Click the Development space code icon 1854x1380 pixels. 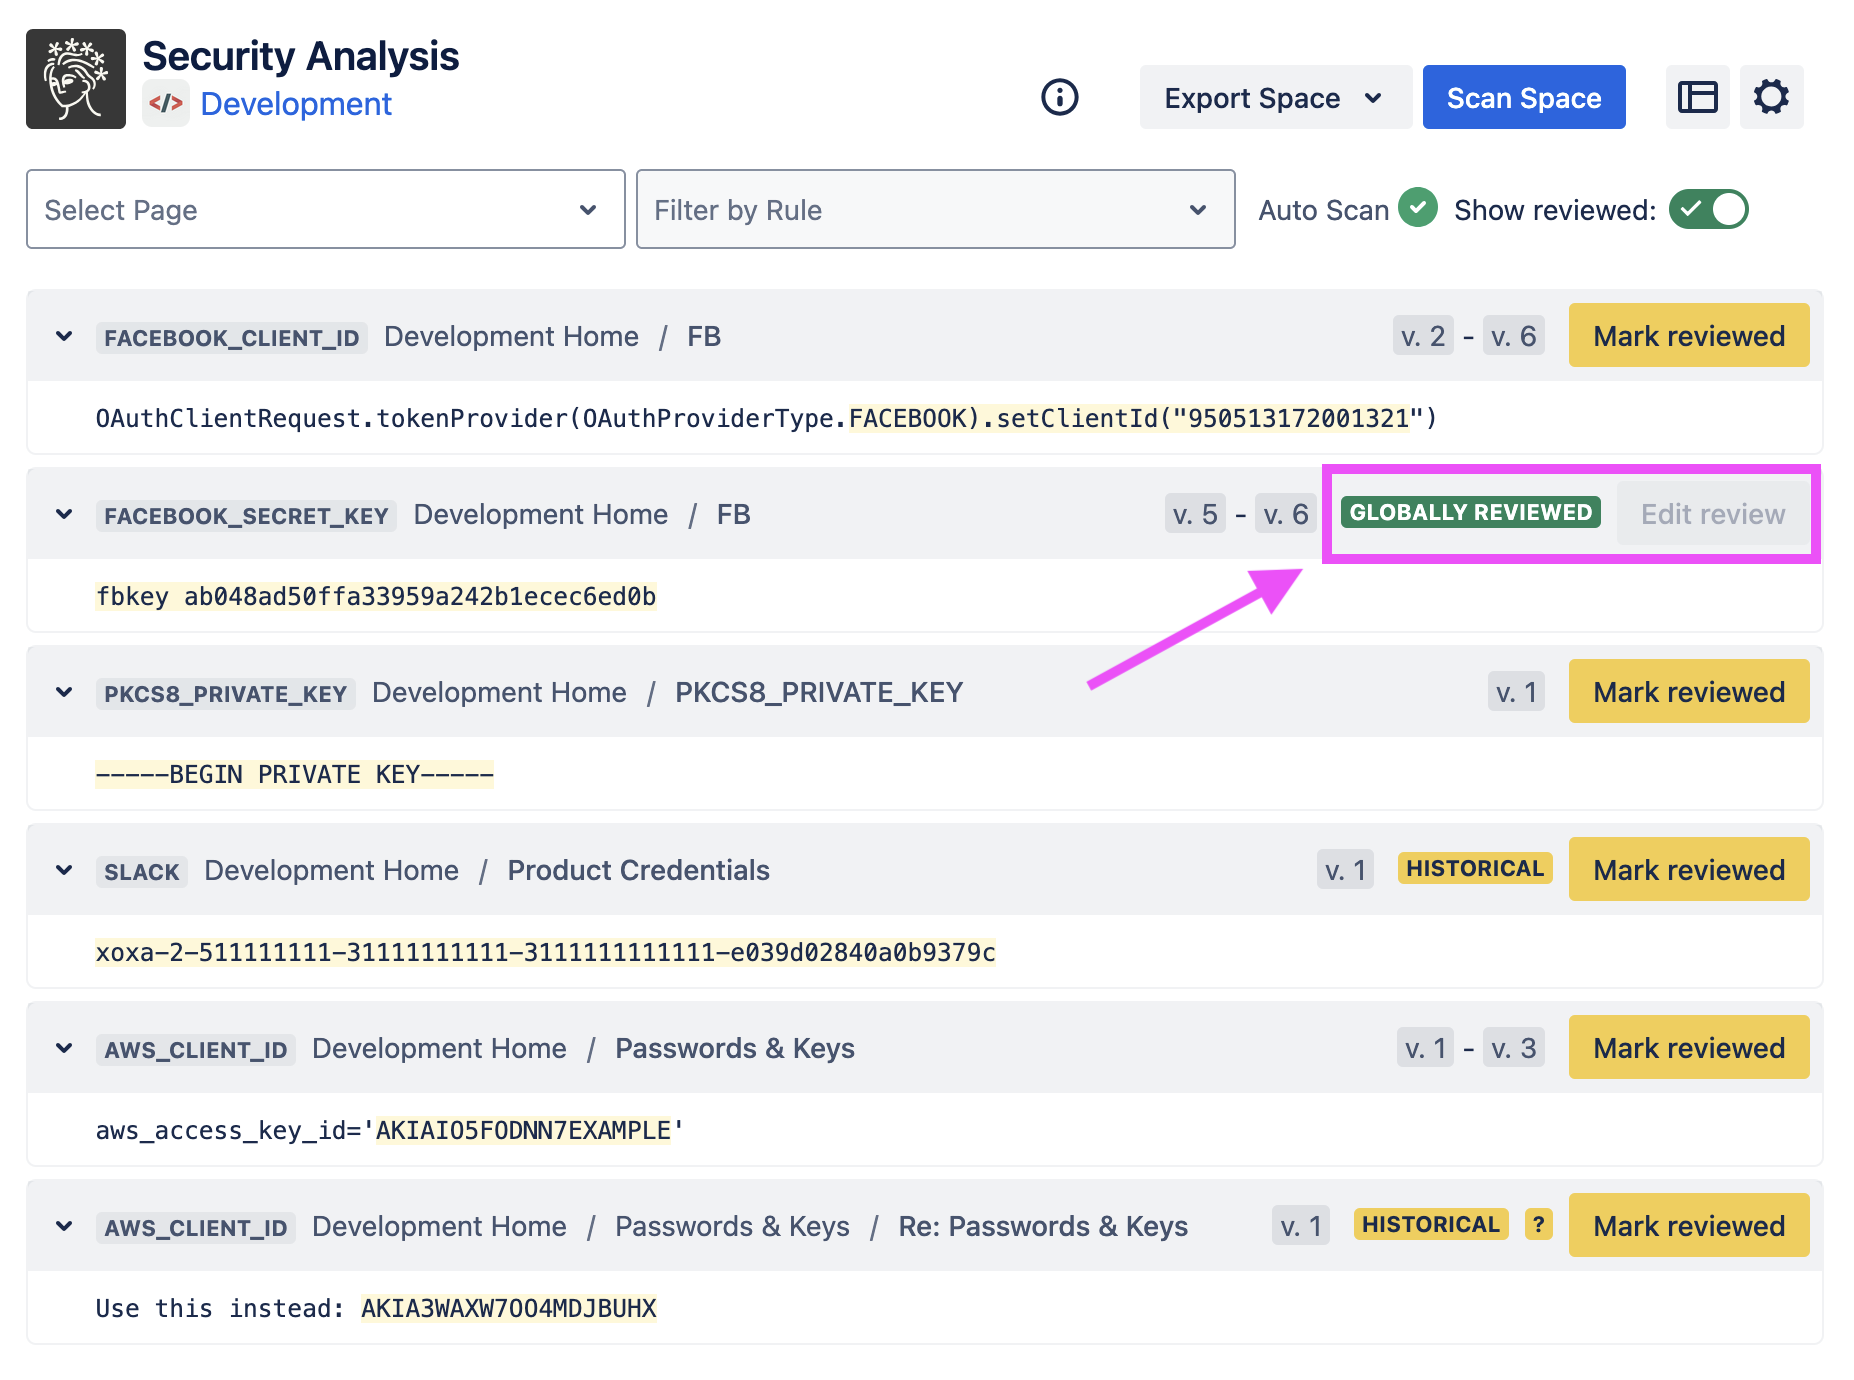pos(166,104)
